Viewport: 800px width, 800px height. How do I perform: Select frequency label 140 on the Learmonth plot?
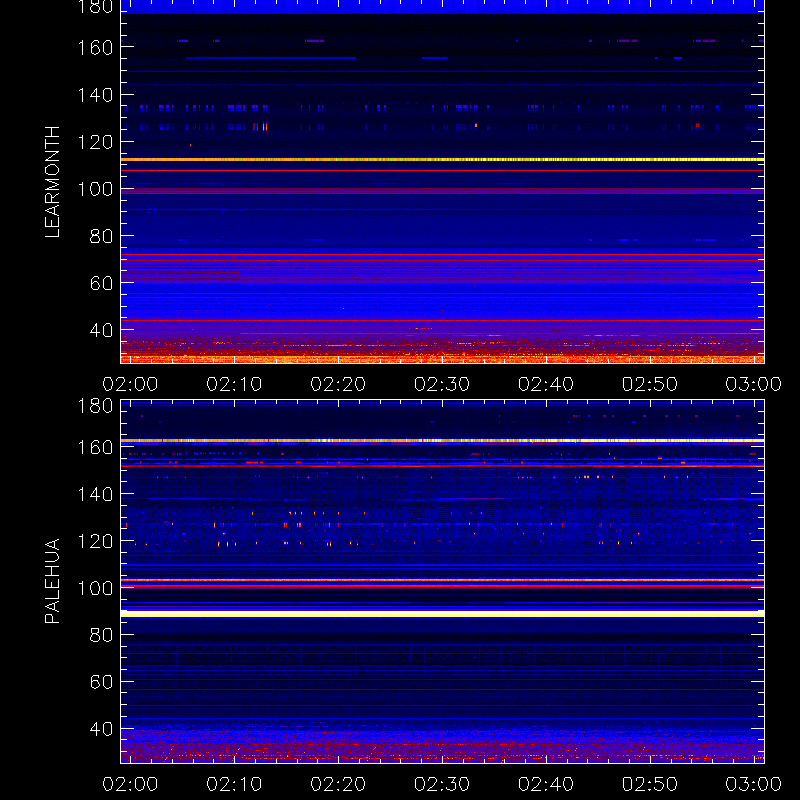(x=95, y=95)
